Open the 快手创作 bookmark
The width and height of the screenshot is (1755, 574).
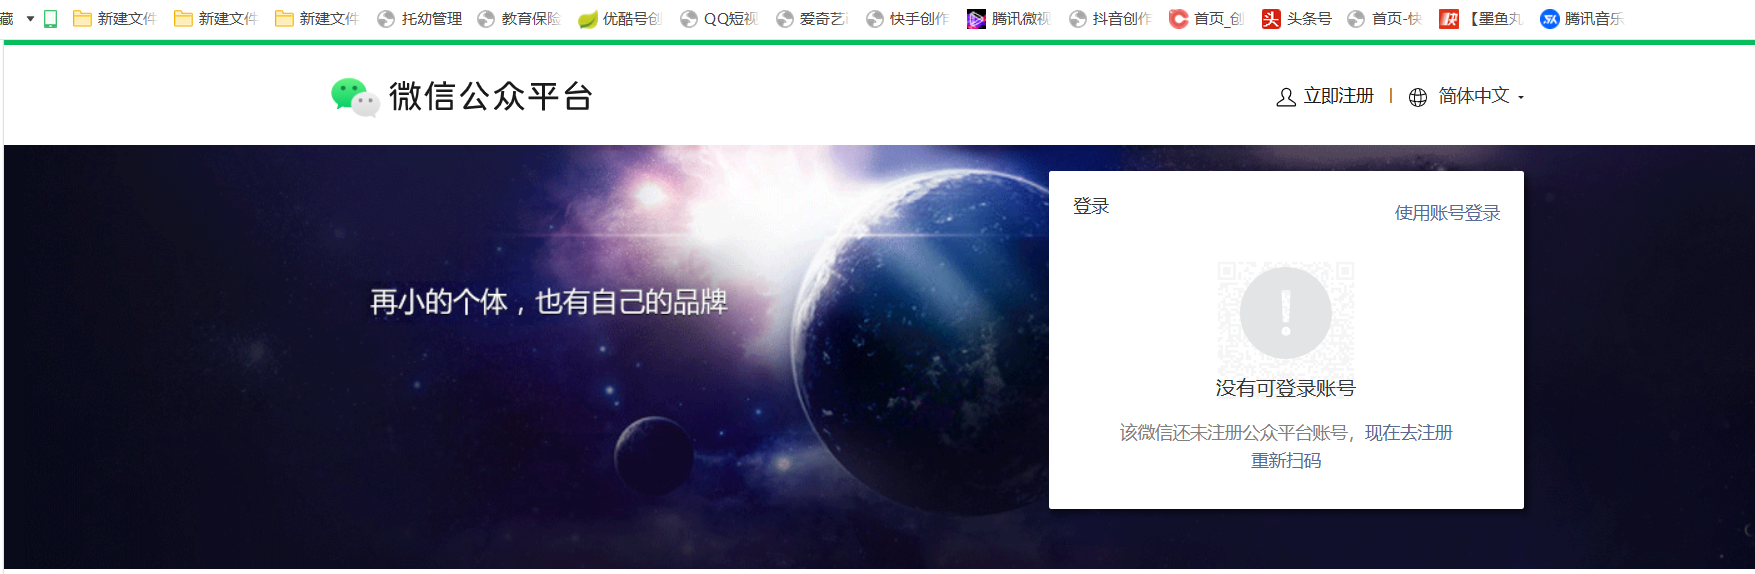click(x=907, y=19)
